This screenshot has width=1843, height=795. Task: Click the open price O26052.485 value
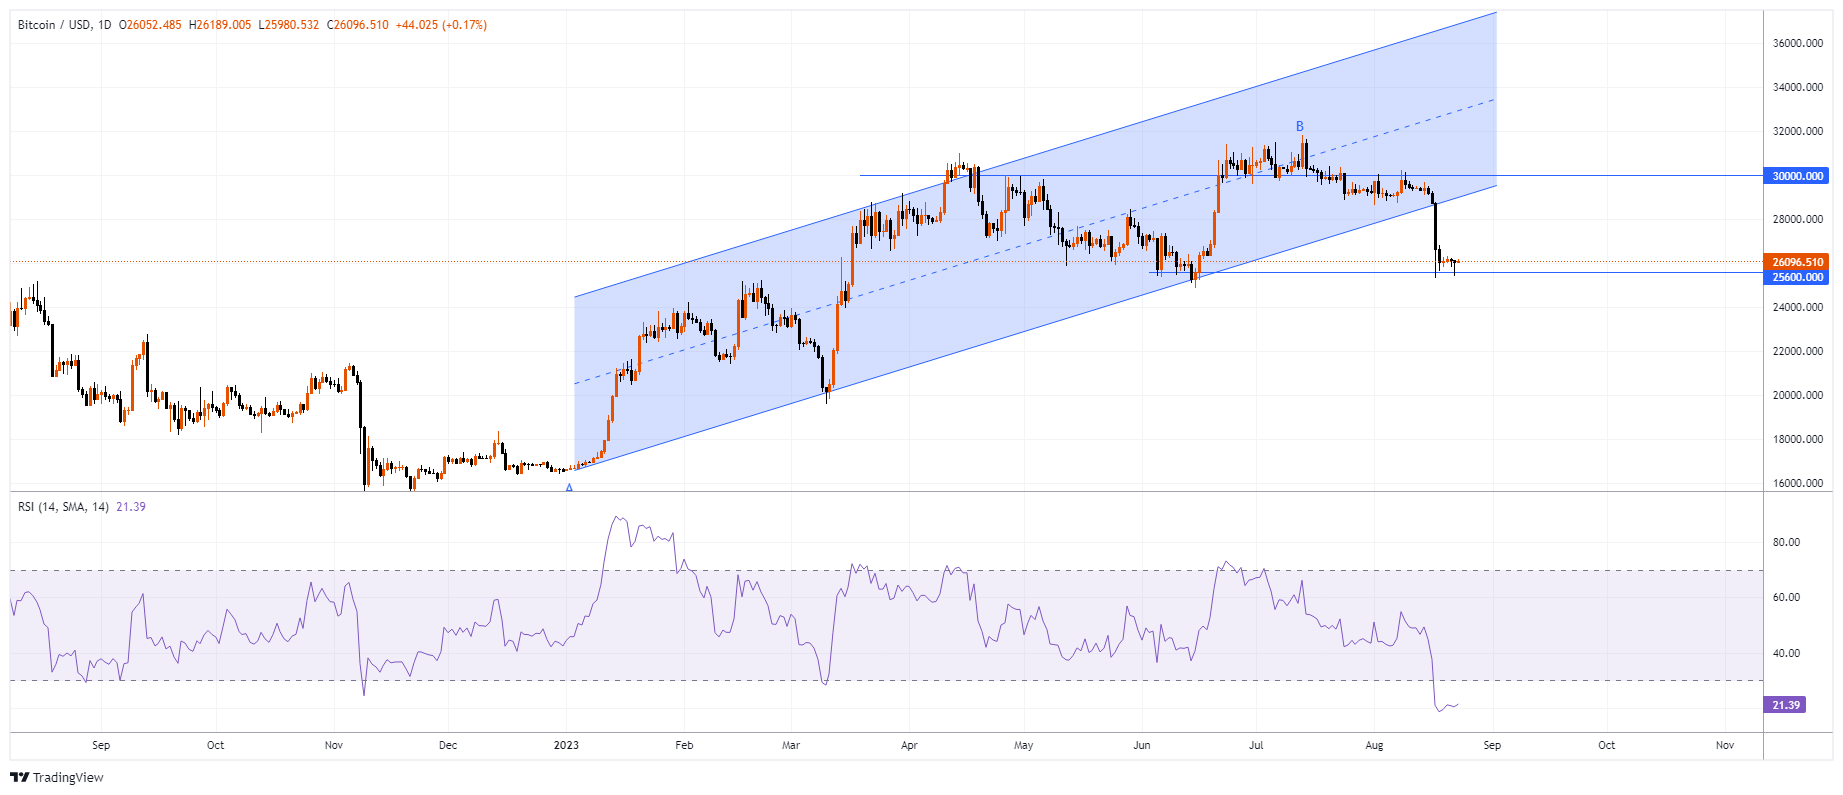point(150,25)
